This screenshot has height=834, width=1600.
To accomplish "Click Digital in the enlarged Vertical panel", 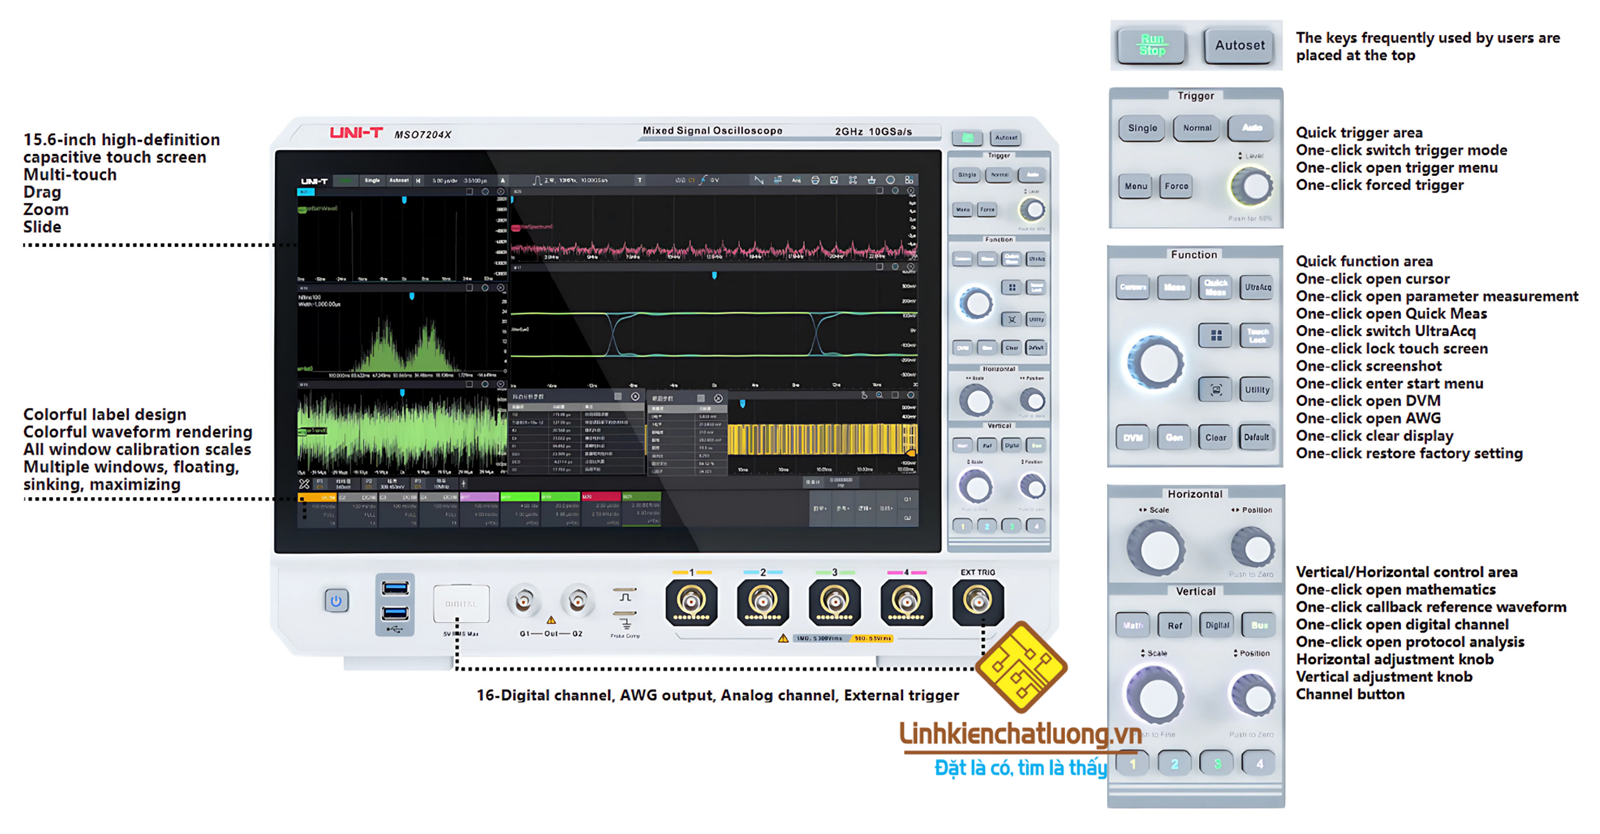I will [1217, 626].
